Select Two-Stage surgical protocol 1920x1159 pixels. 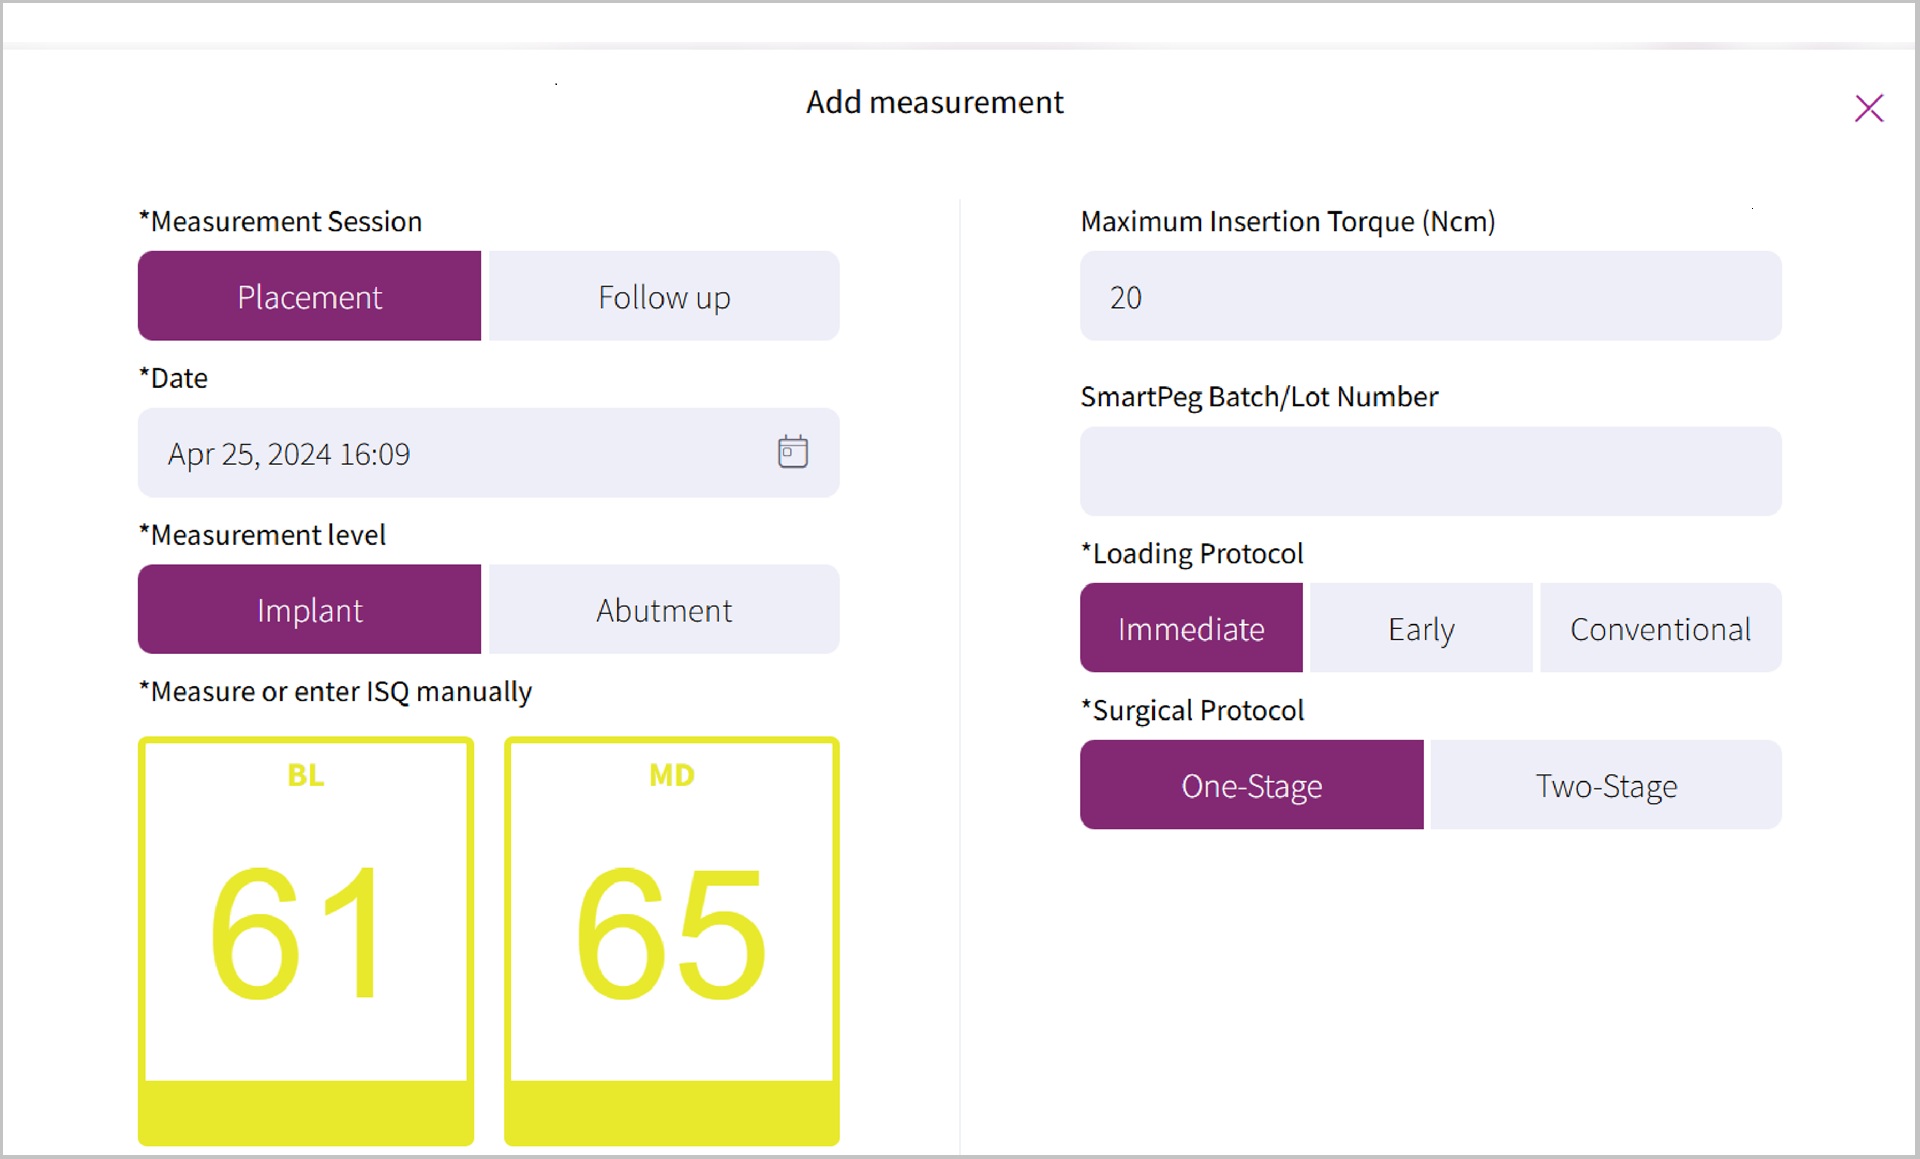click(1606, 785)
